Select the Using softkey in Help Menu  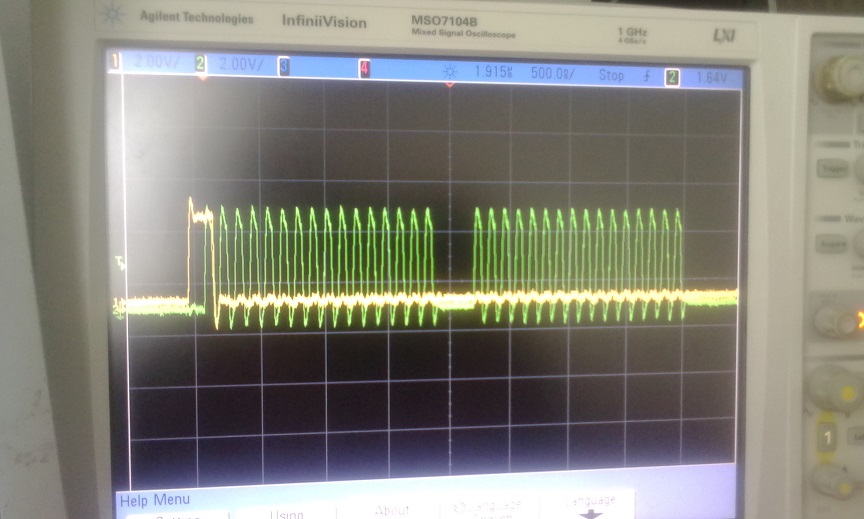(x=287, y=513)
